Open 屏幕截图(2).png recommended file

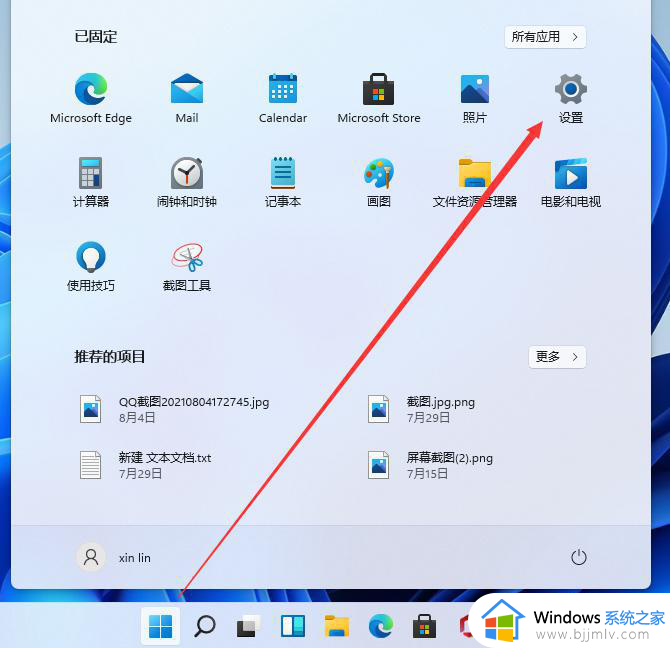(x=430, y=465)
